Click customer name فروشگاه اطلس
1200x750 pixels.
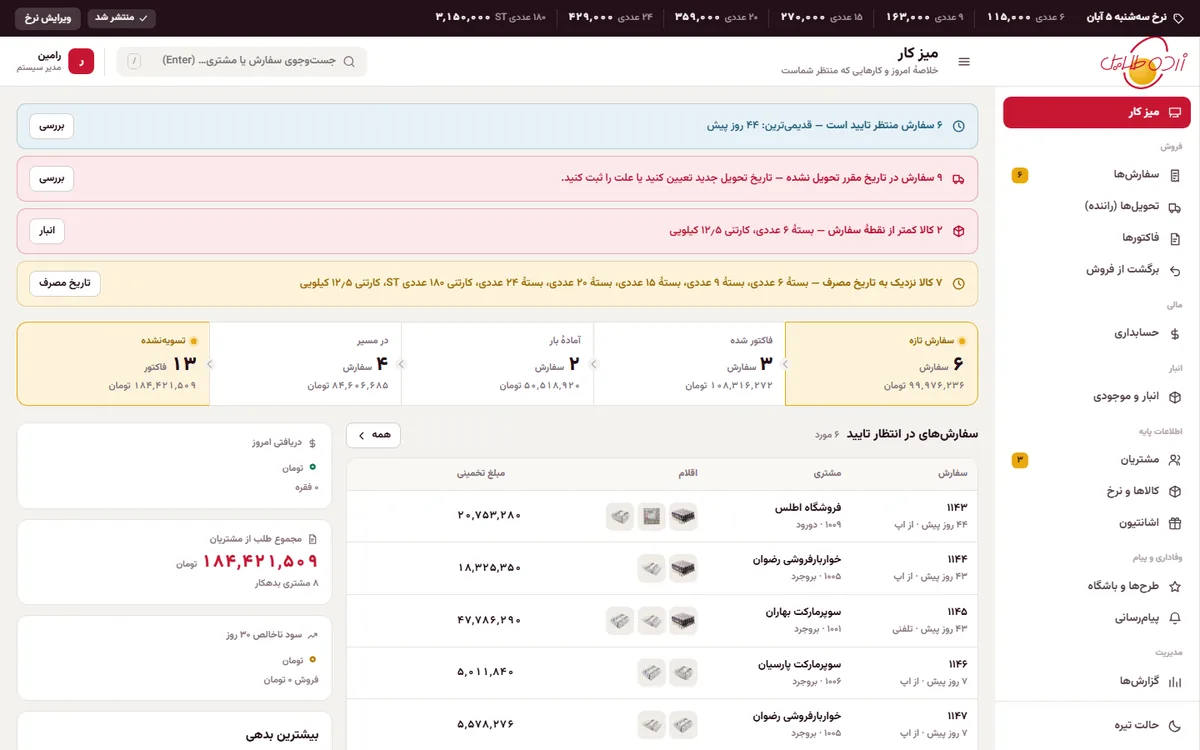coord(808,508)
